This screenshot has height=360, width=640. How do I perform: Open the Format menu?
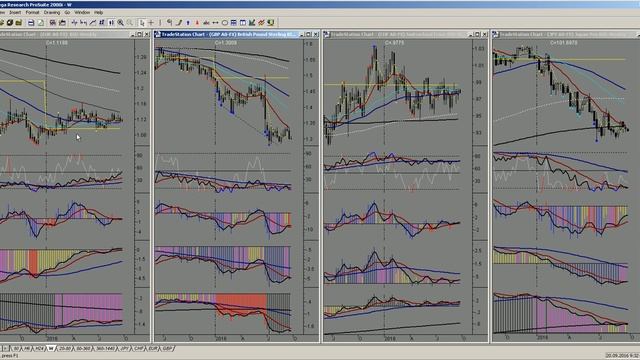point(32,12)
